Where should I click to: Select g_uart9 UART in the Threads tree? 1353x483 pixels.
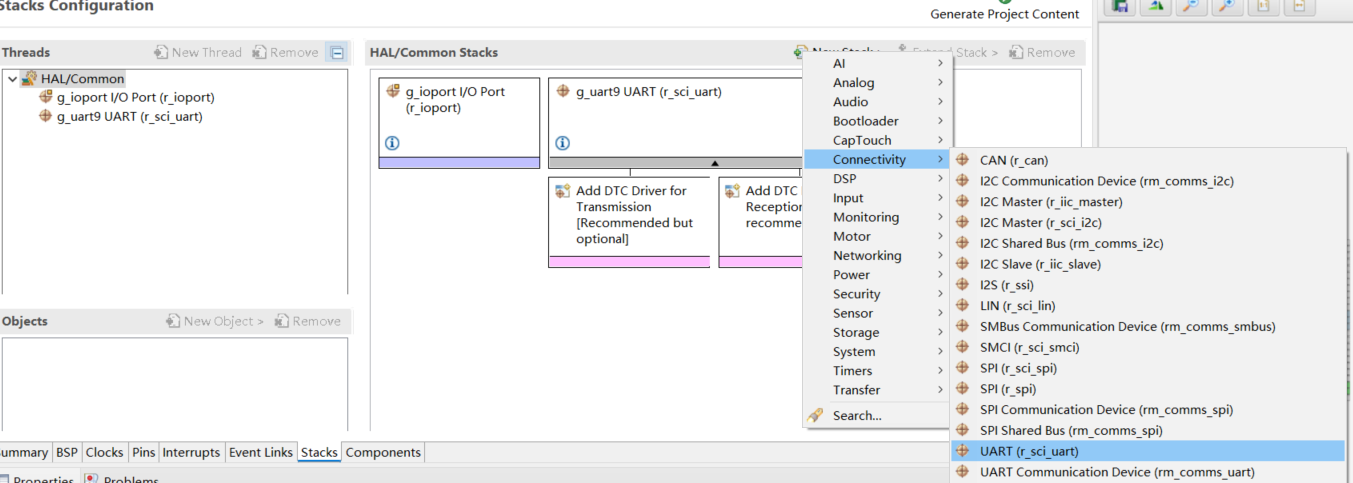tap(120, 117)
